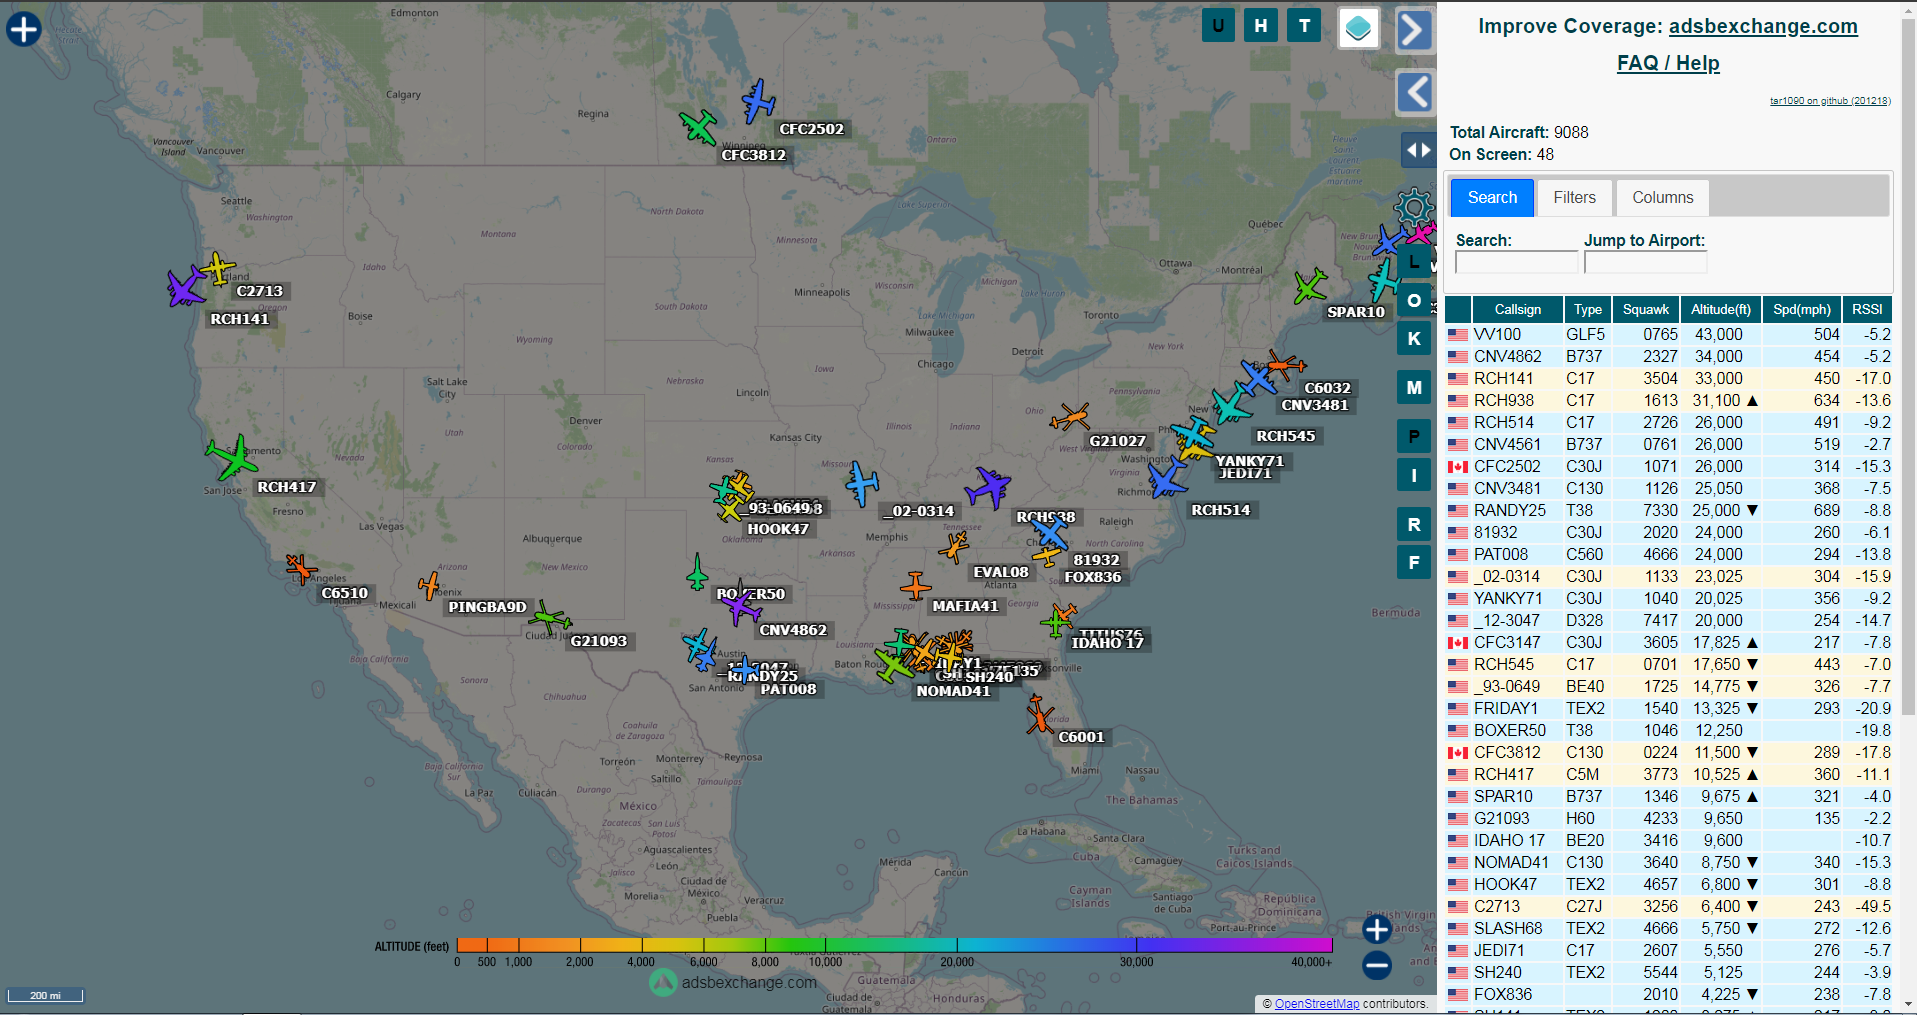Screen dimensions: 1917x1015
Task: Click the H toggle button on the map
Action: pyautogui.click(x=1261, y=26)
